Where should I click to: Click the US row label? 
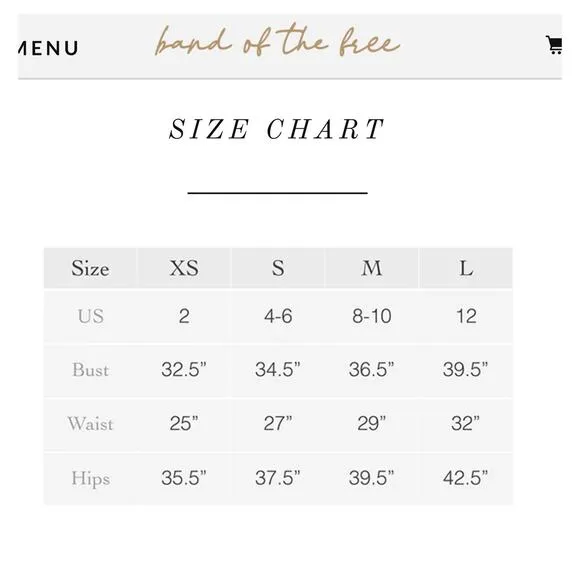tap(91, 317)
